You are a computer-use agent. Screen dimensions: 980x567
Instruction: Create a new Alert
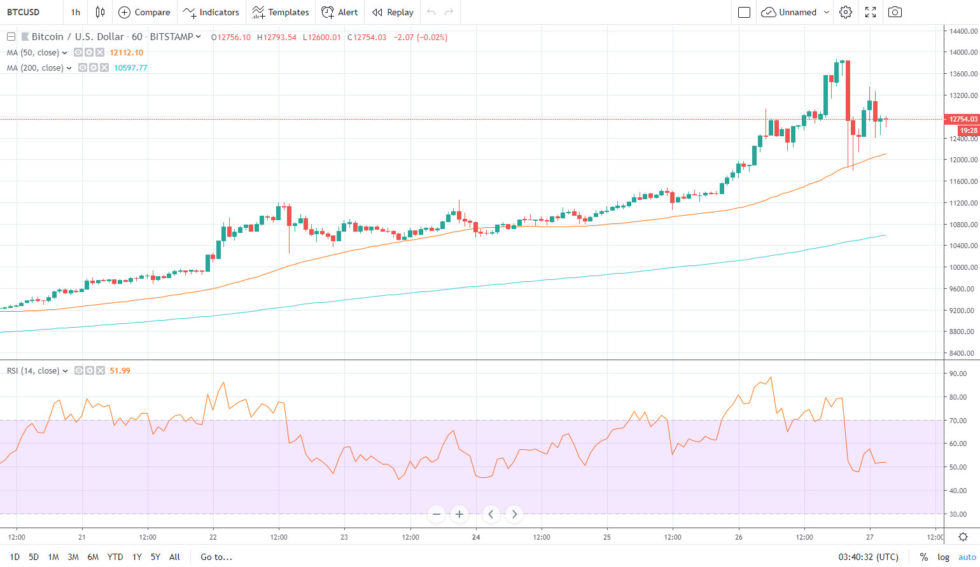339,12
